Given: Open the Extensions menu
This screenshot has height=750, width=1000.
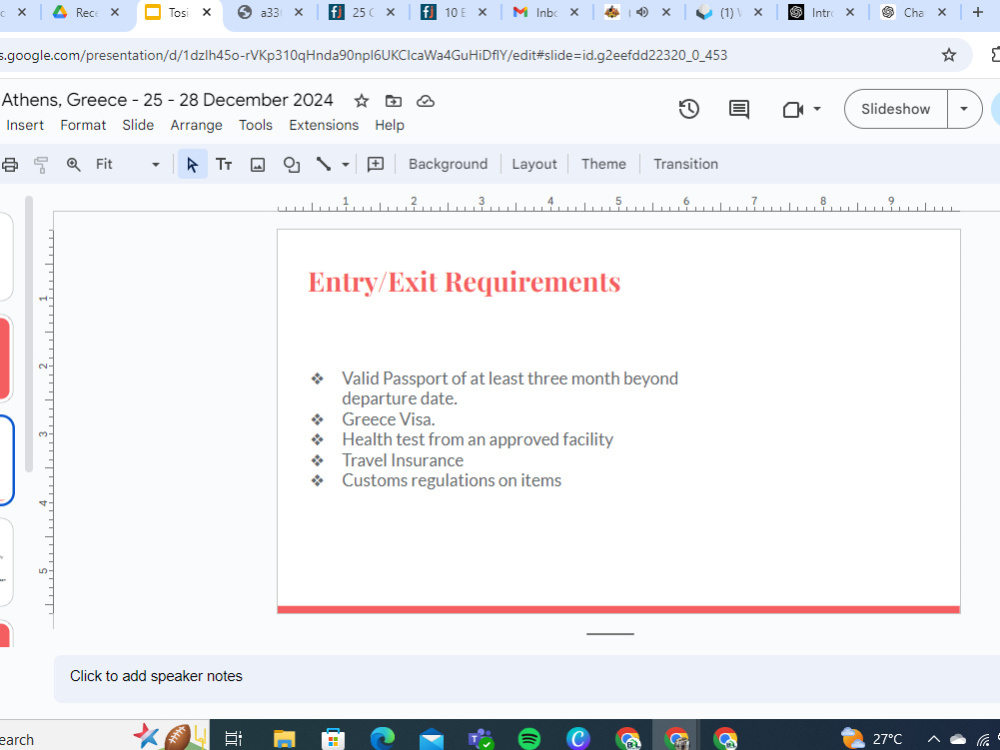Looking at the screenshot, I should coord(323,125).
